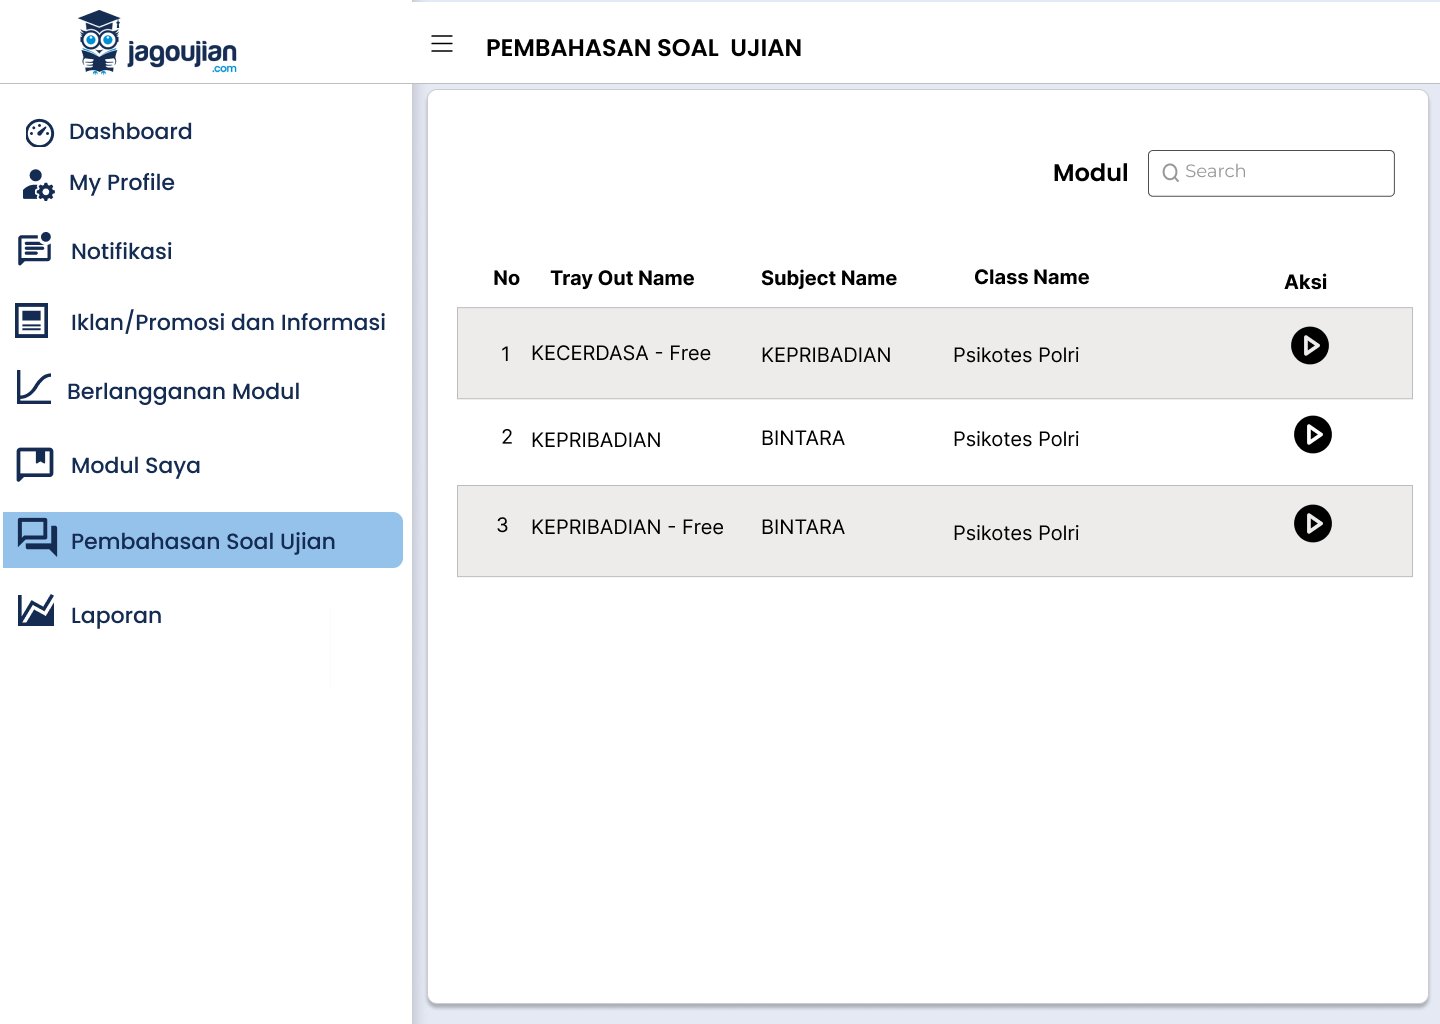This screenshot has height=1024, width=1440.
Task: Click the Dashboard gauge icon
Action: coord(40,133)
